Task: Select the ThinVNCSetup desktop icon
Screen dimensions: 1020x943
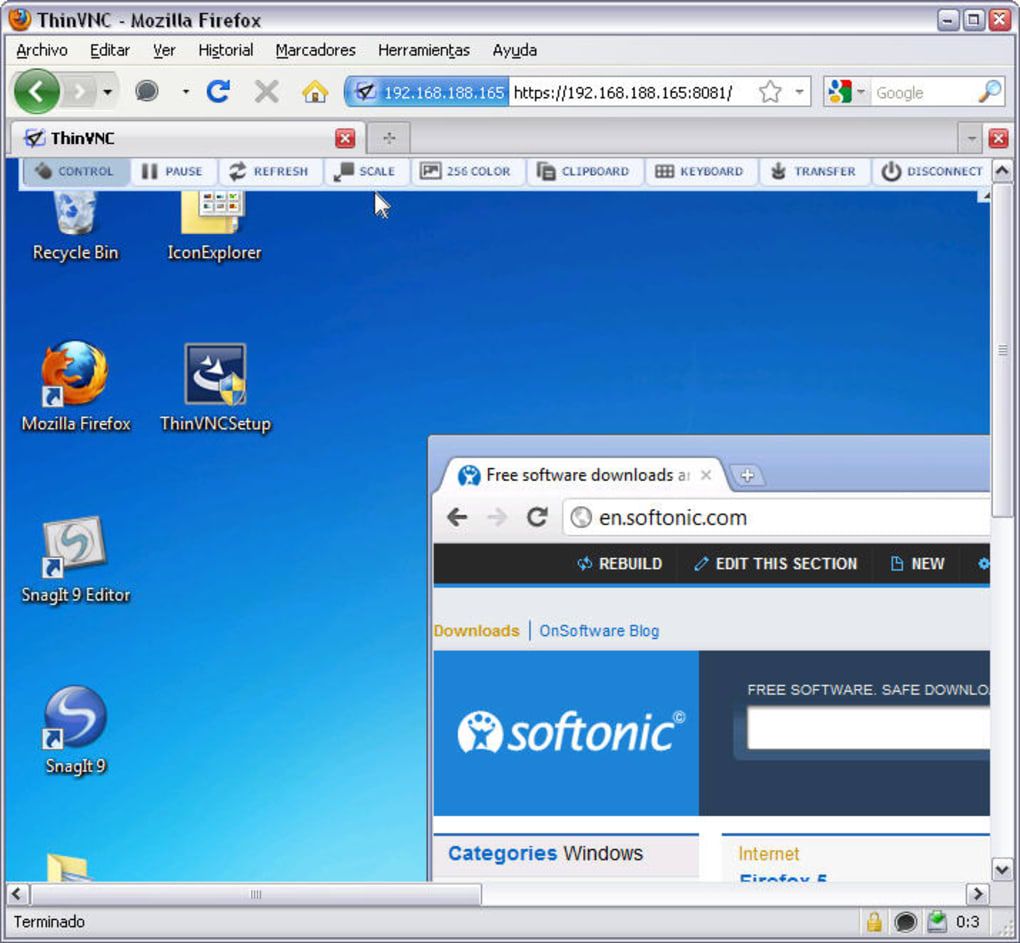Action: (x=215, y=388)
